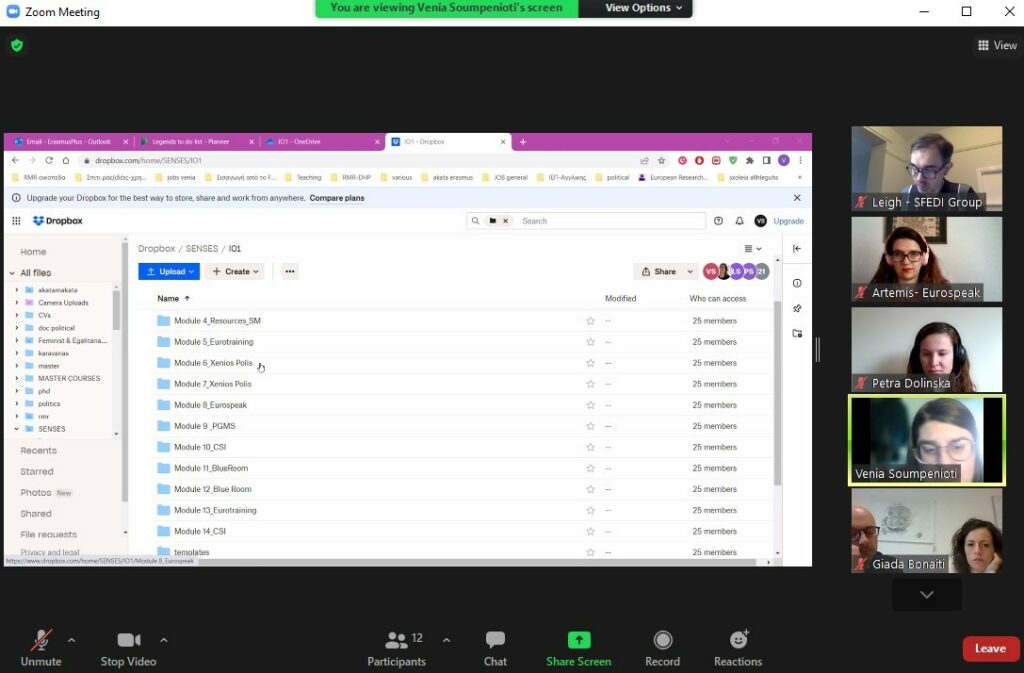Open the Zoom Chat panel
Screen dimensions: 1024x673
click(495, 648)
